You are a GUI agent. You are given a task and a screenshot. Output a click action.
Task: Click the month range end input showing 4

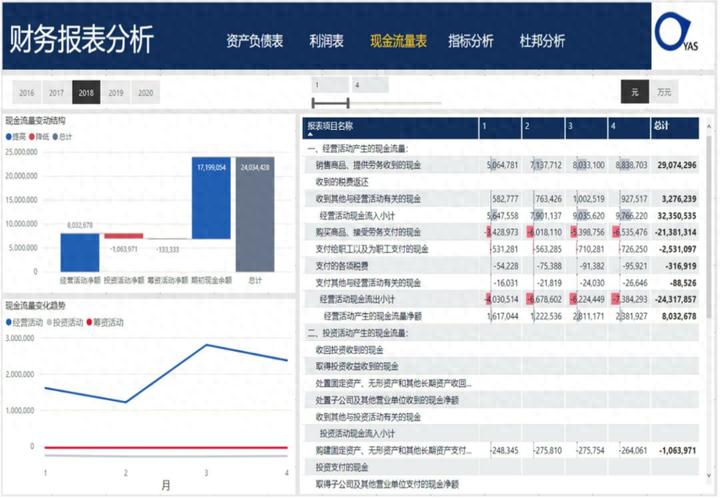click(x=370, y=85)
